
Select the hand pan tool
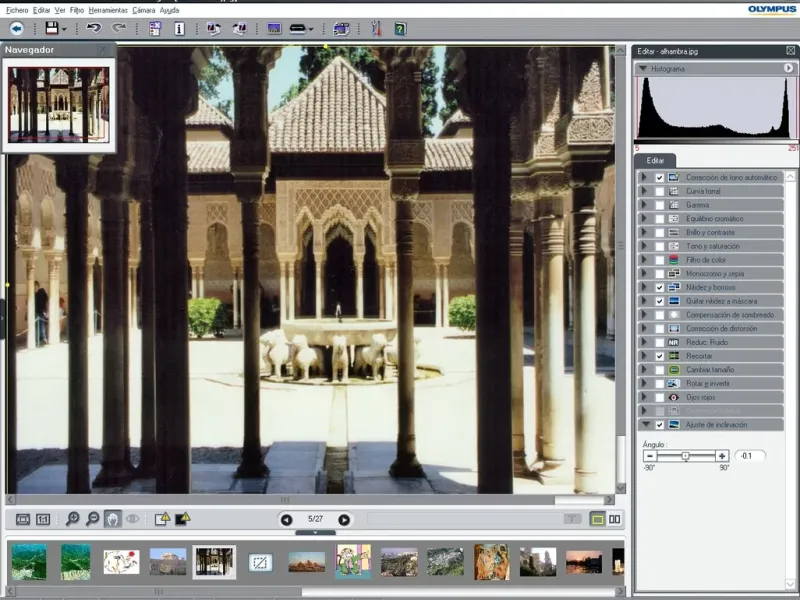click(x=112, y=519)
